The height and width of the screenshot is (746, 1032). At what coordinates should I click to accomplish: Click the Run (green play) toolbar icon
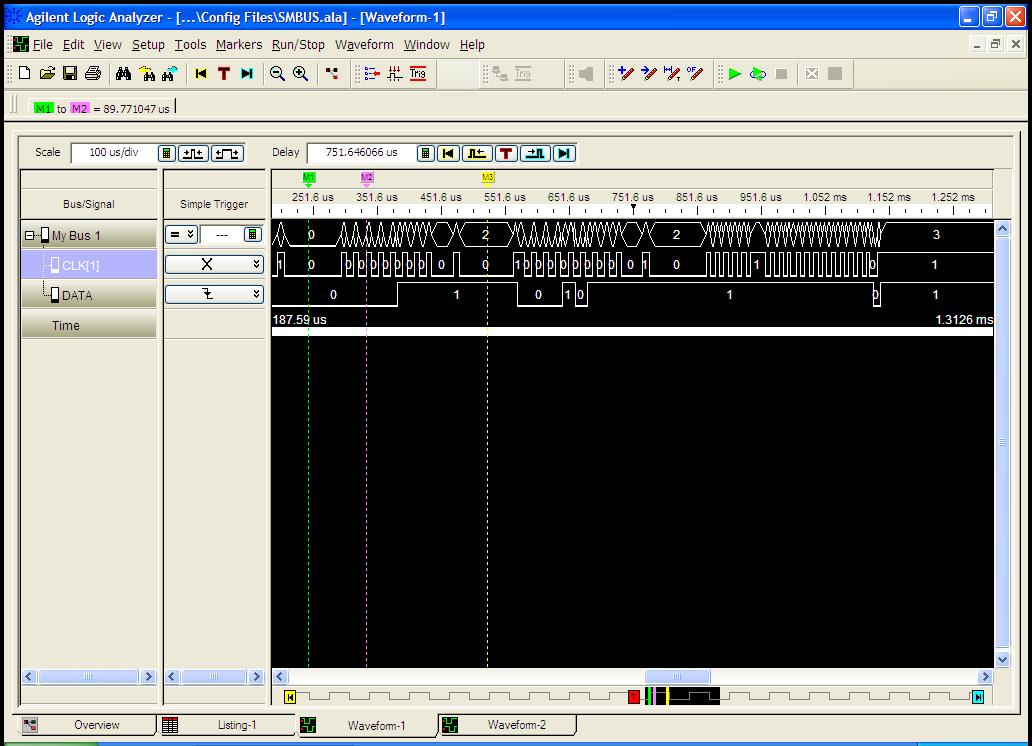coord(735,74)
